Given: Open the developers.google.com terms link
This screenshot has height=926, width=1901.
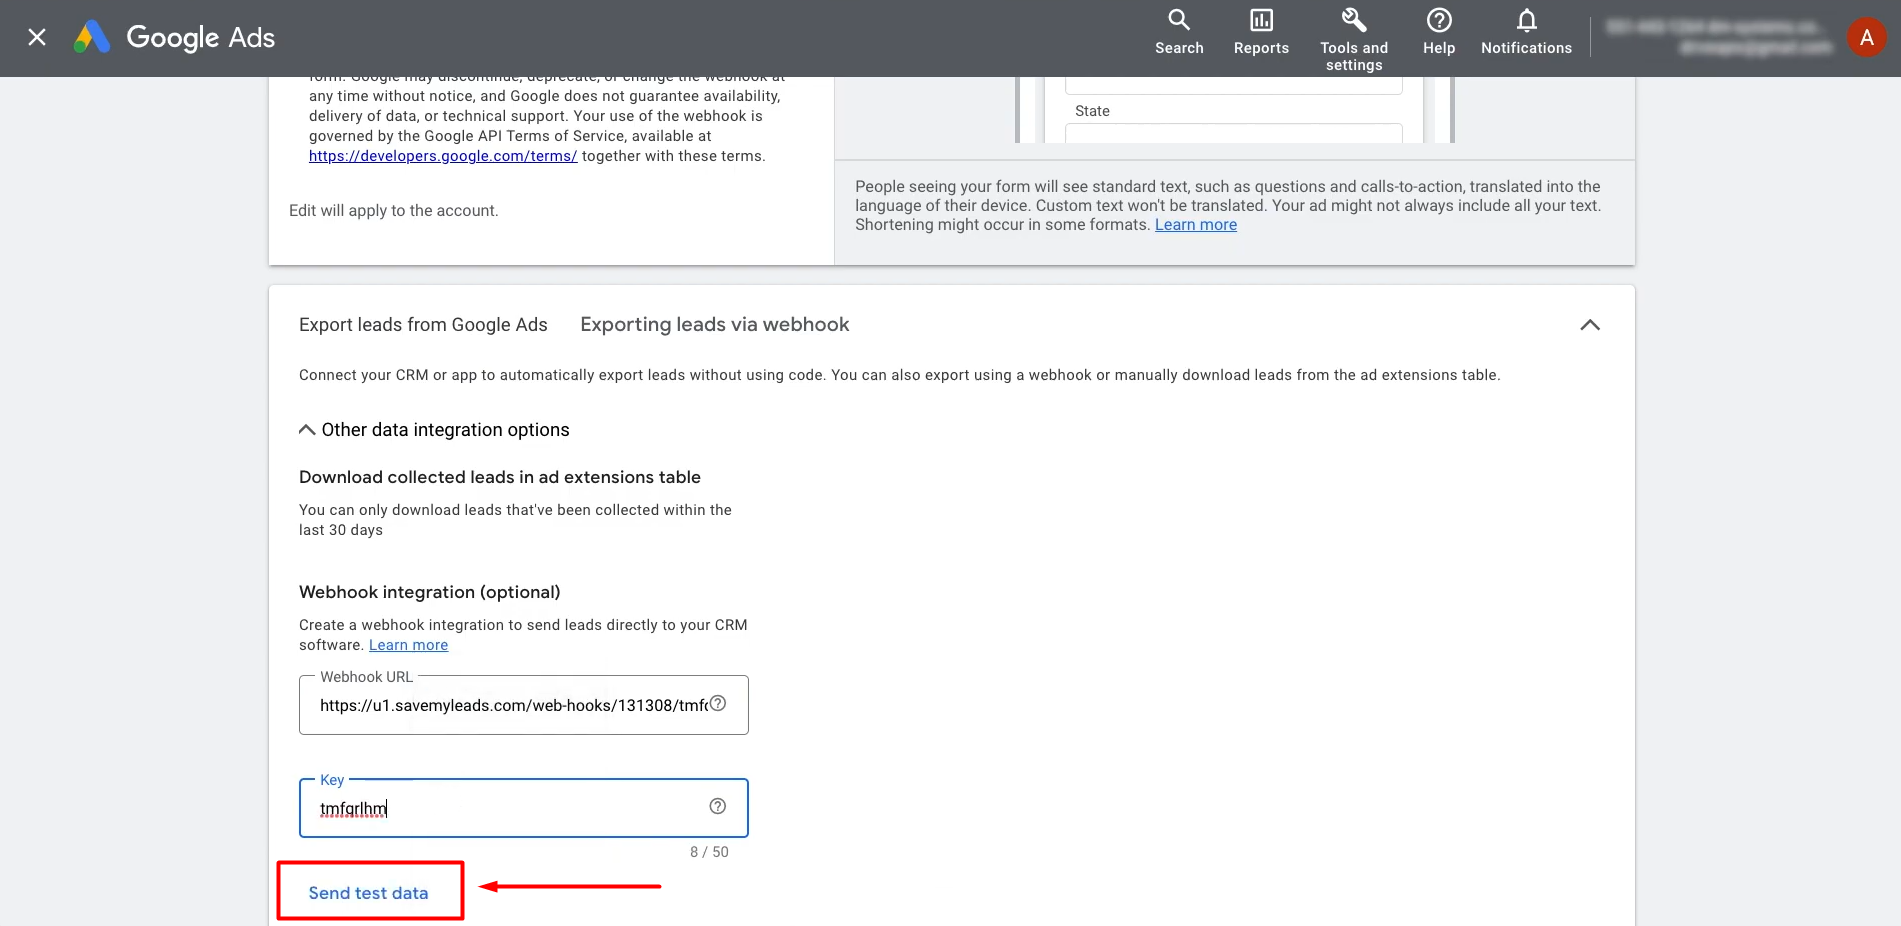Looking at the screenshot, I should (x=442, y=156).
